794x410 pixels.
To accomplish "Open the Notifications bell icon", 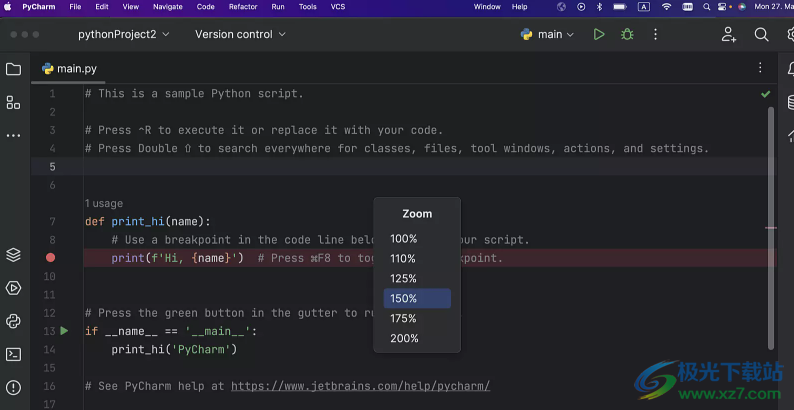I will [x=791, y=69].
